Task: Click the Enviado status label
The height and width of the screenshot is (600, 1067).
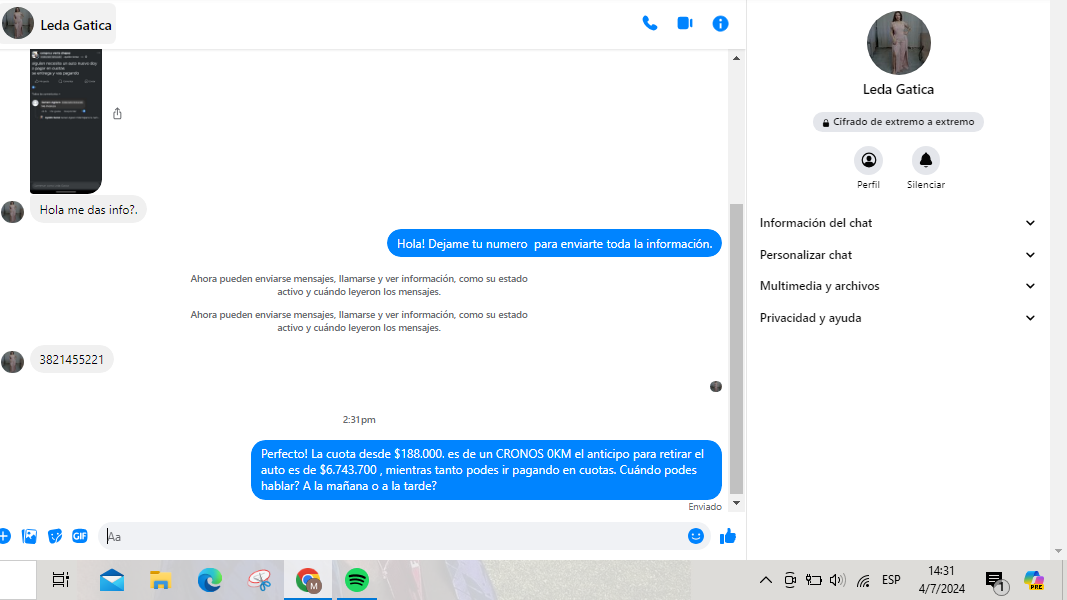Action: coord(704,507)
